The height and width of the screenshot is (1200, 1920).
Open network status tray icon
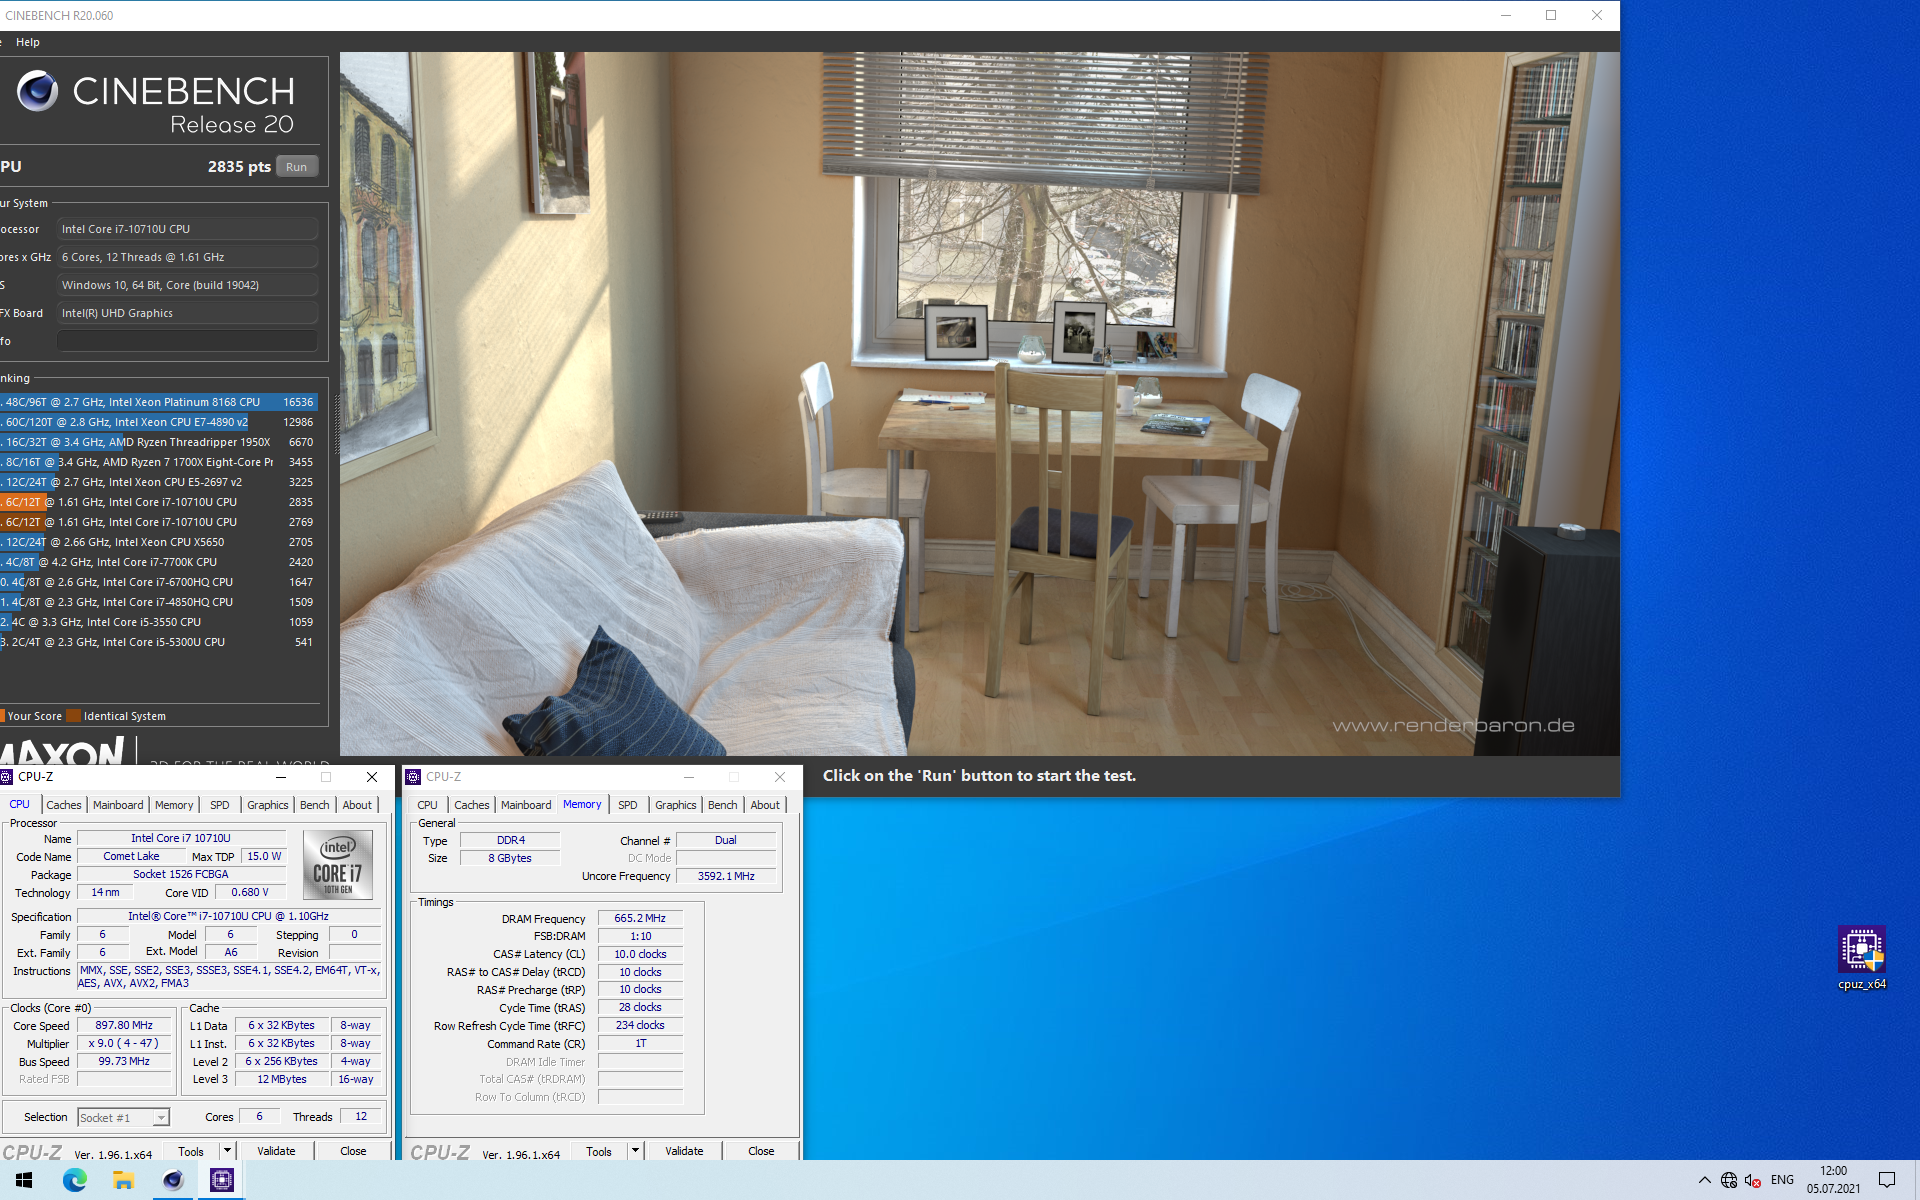point(1729,1180)
